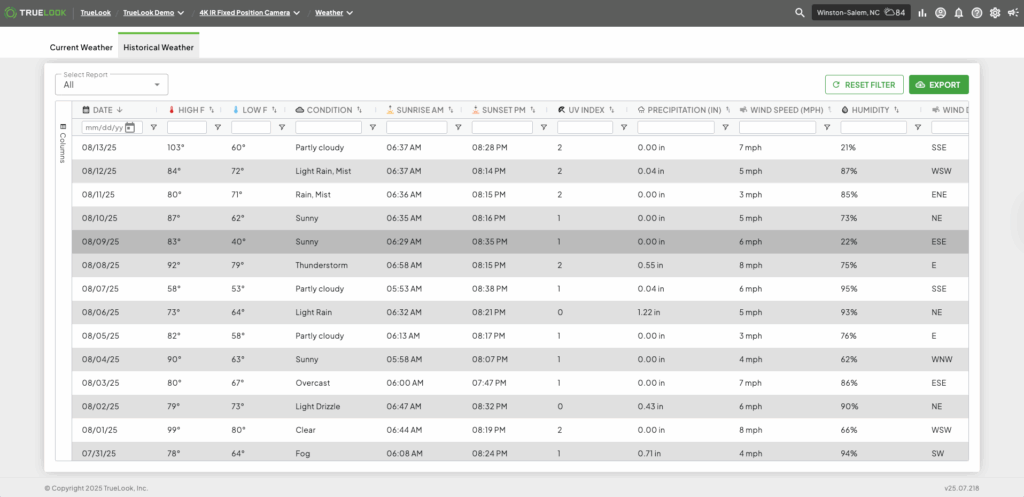Viewport: 1024px width, 497px height.
Task: Sort by the Sunrise AM column header
Action: pyautogui.click(x=419, y=110)
